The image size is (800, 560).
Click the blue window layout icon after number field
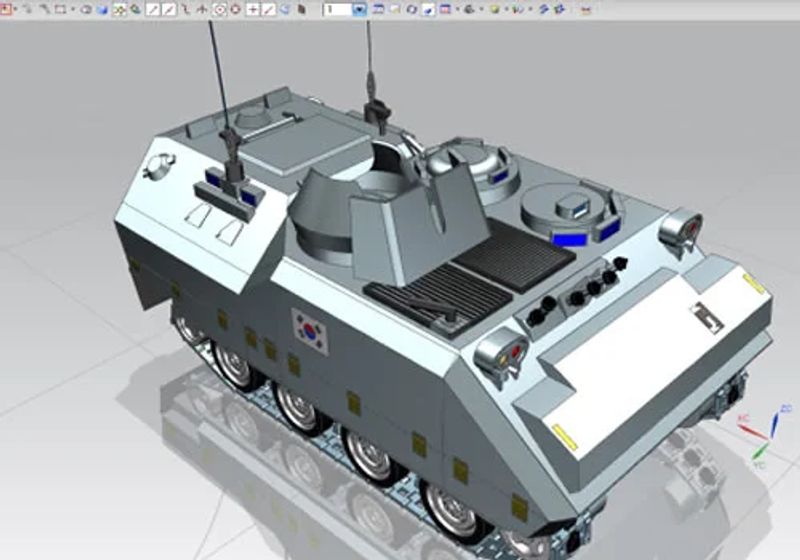pyautogui.click(x=378, y=9)
